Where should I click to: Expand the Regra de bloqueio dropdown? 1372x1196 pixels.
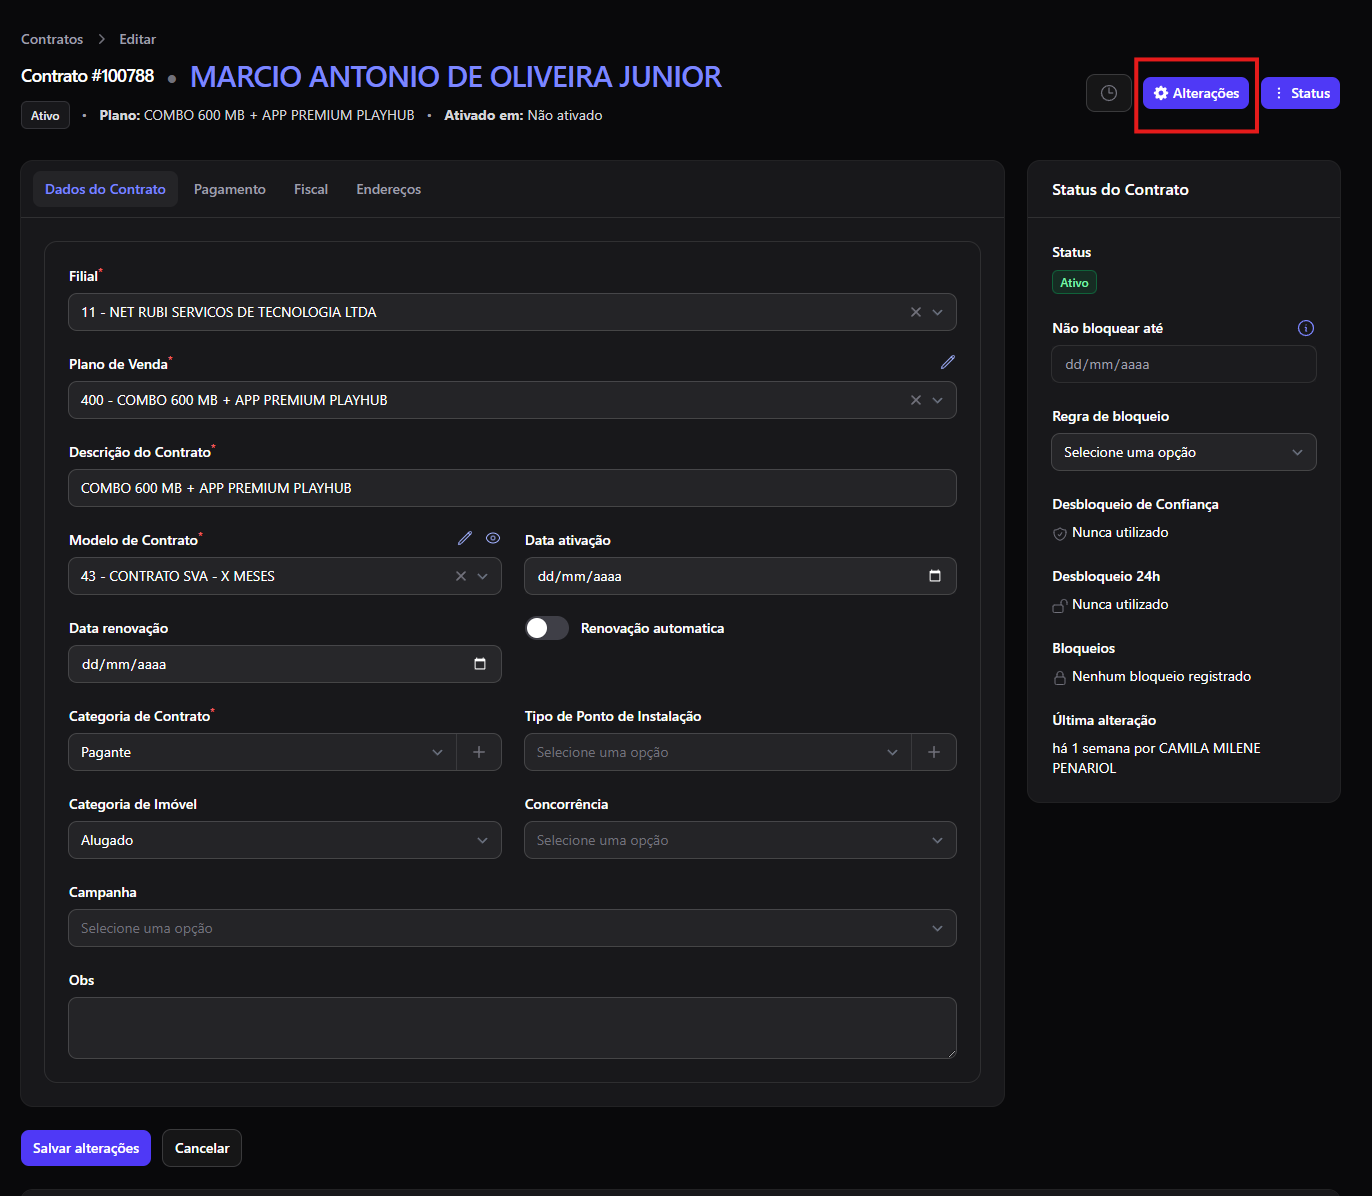[1184, 452]
